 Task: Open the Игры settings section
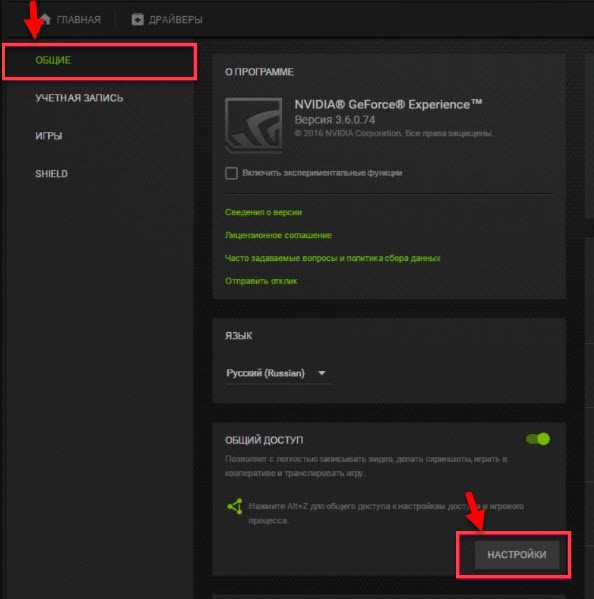pyautogui.click(x=49, y=136)
